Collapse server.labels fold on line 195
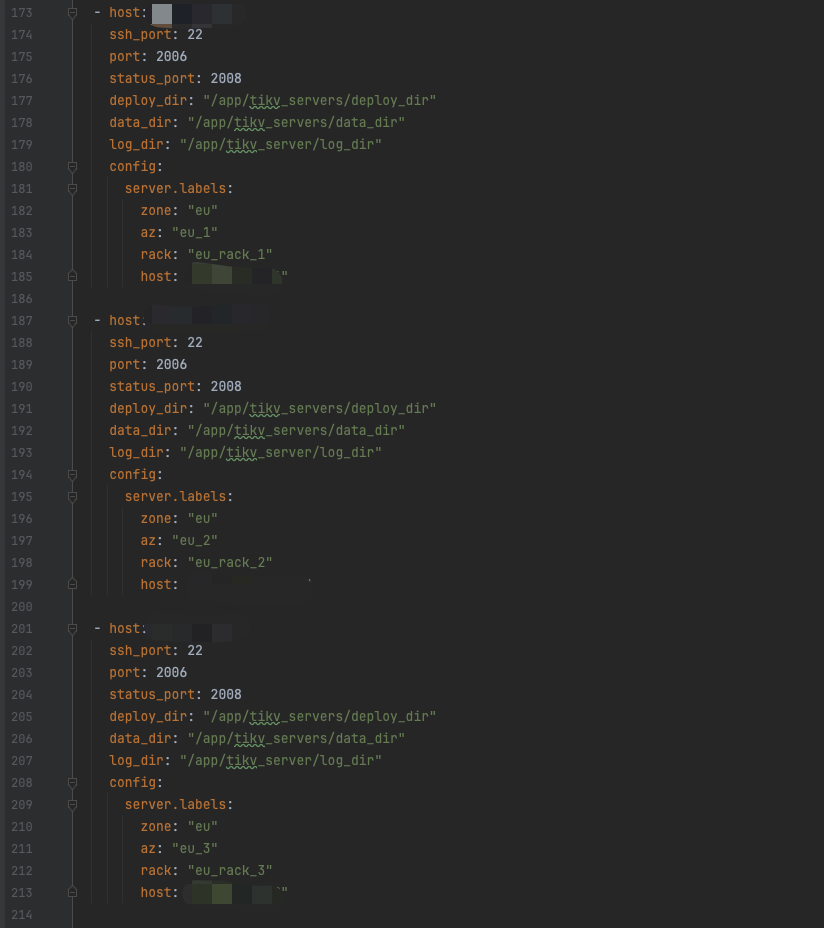This screenshot has width=824, height=928. pyautogui.click(x=72, y=497)
